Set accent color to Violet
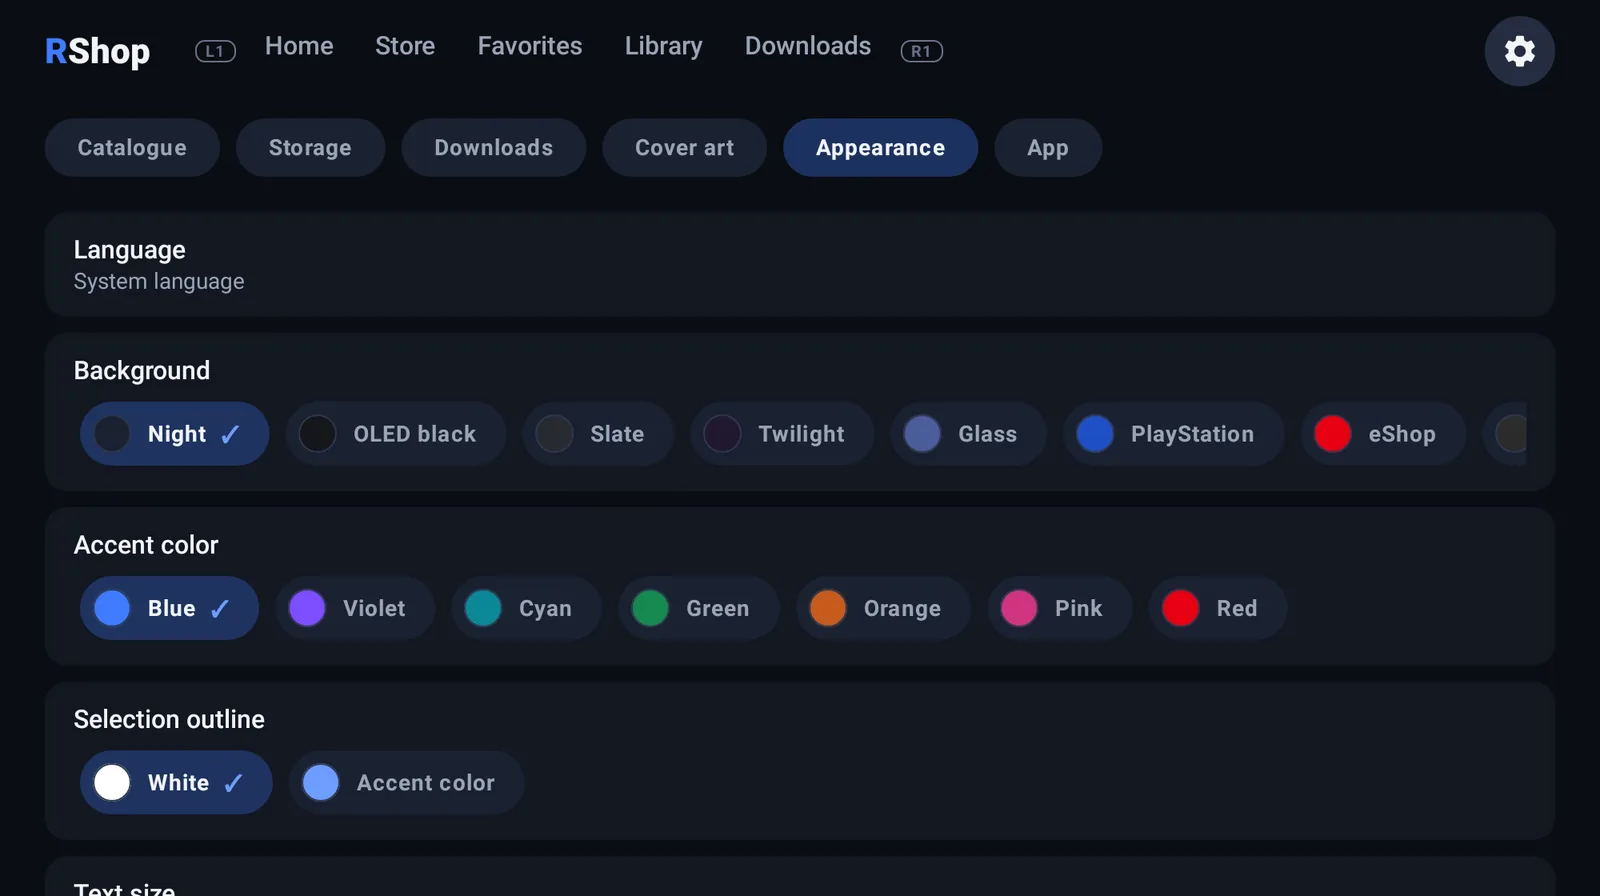This screenshot has height=896, width=1600. point(355,608)
